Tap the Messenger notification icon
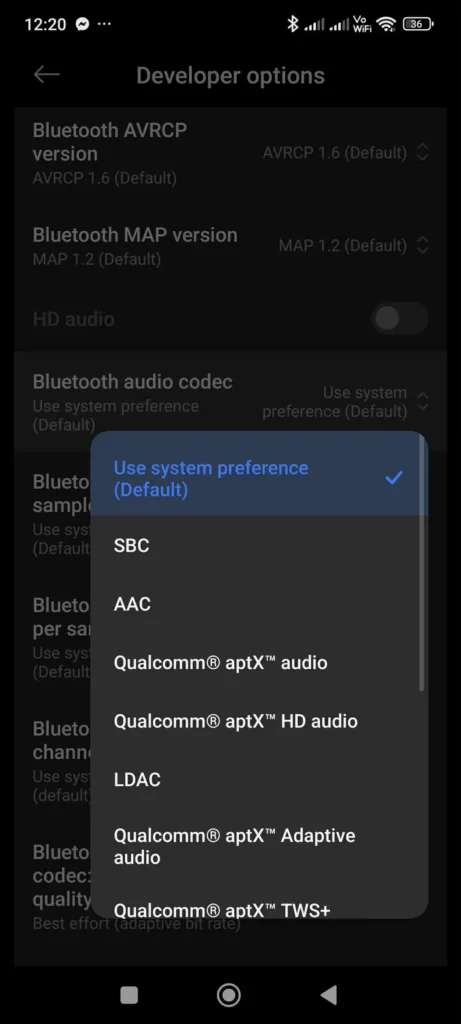The image size is (461, 1024). (82, 24)
